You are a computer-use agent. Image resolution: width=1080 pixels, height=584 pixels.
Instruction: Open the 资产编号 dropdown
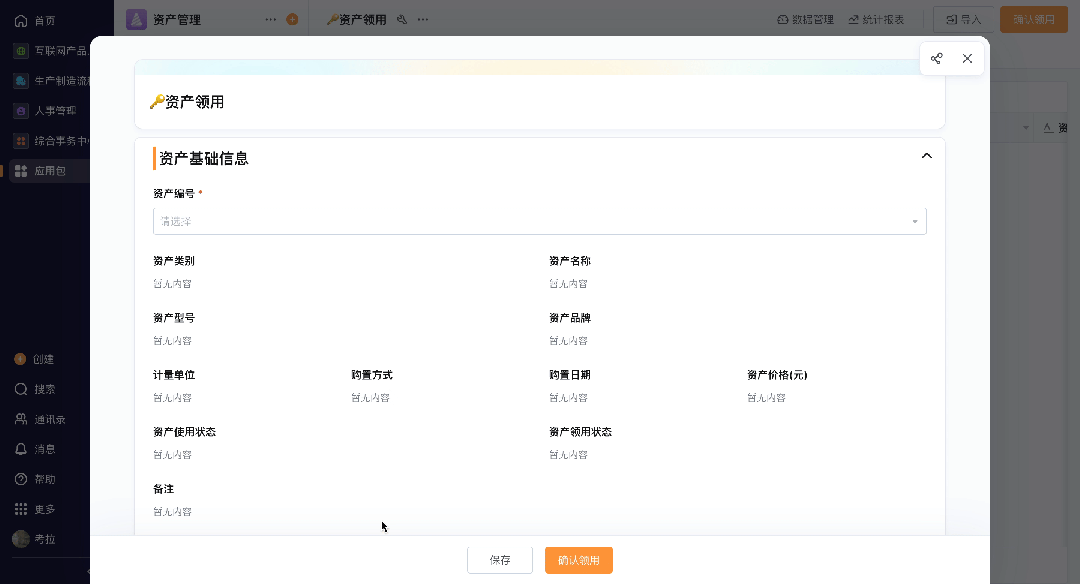[x=539, y=221]
